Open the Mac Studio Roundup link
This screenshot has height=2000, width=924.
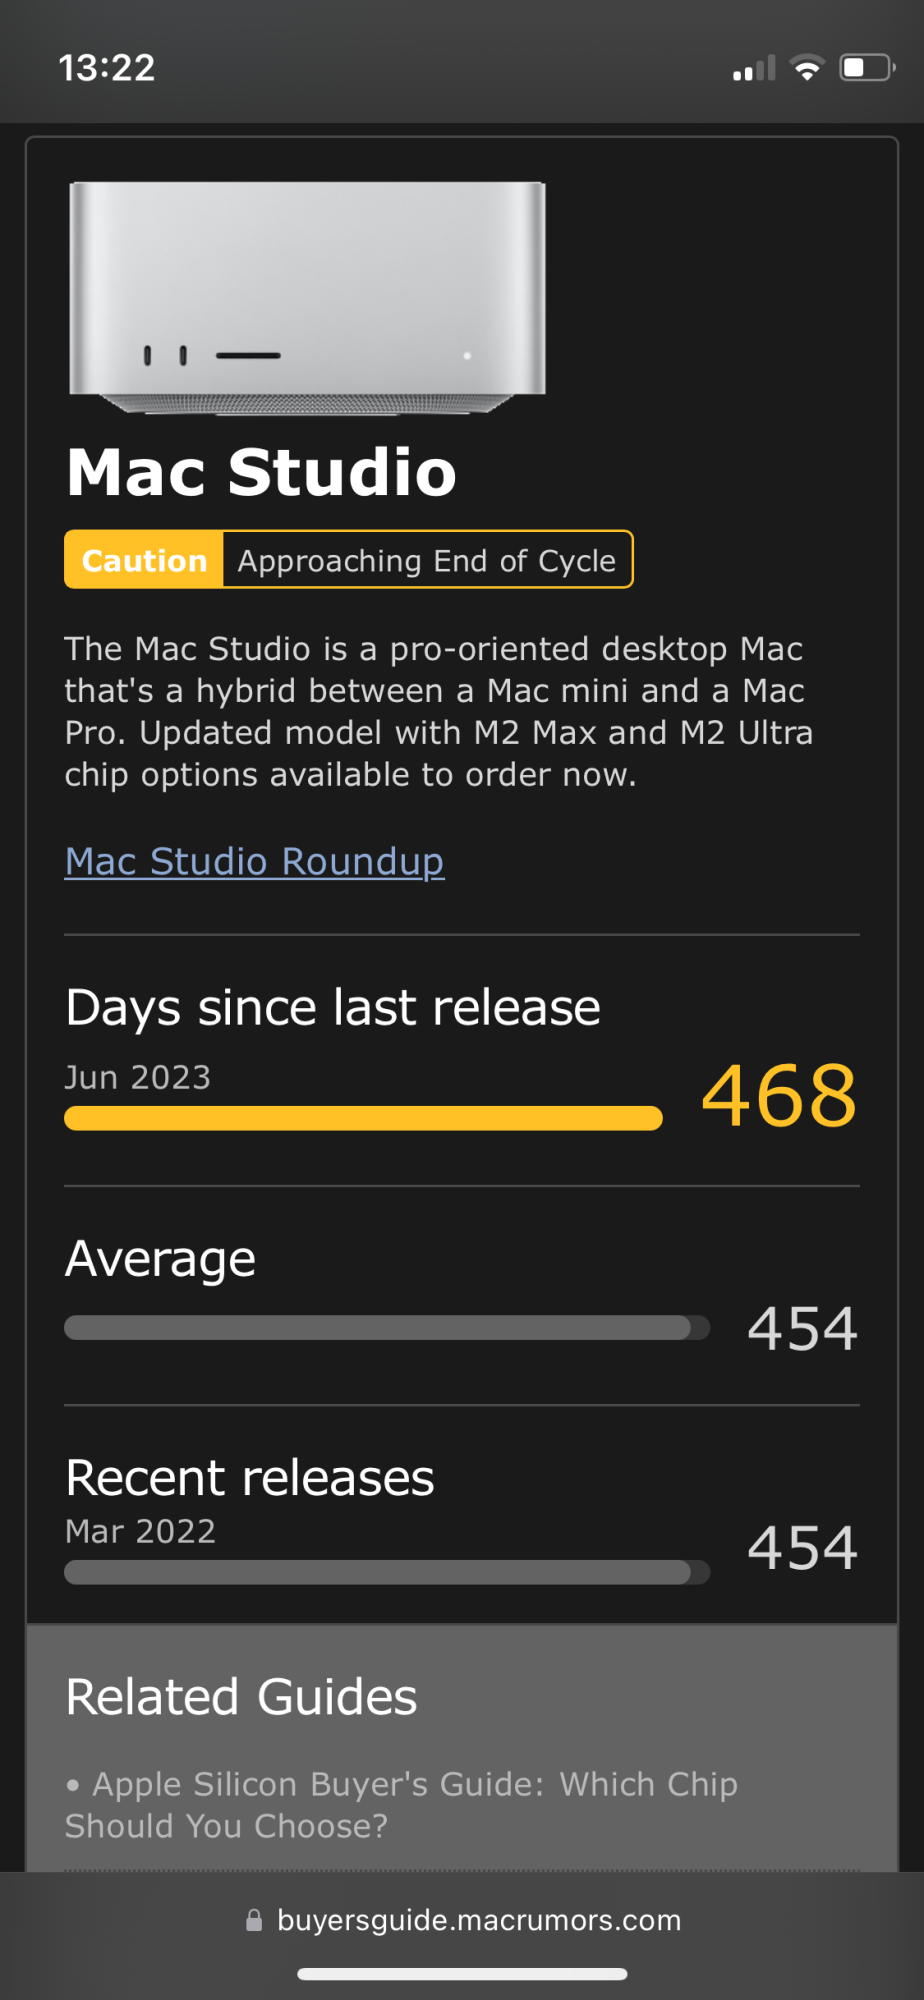(x=254, y=861)
